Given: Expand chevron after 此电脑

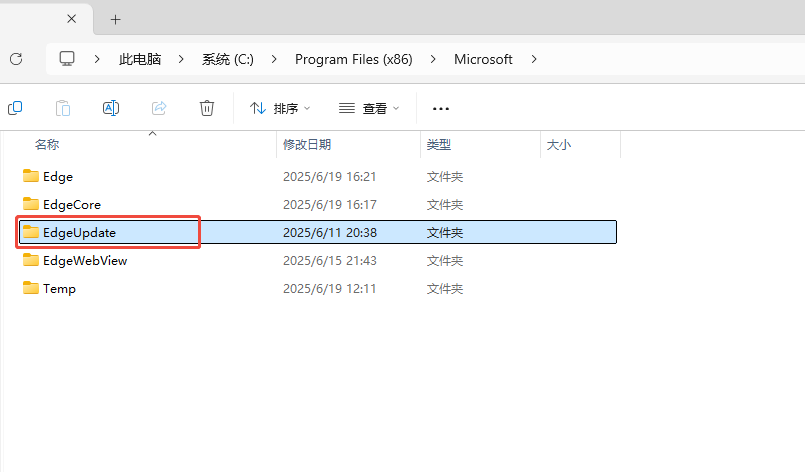Looking at the screenshot, I should tap(181, 59).
